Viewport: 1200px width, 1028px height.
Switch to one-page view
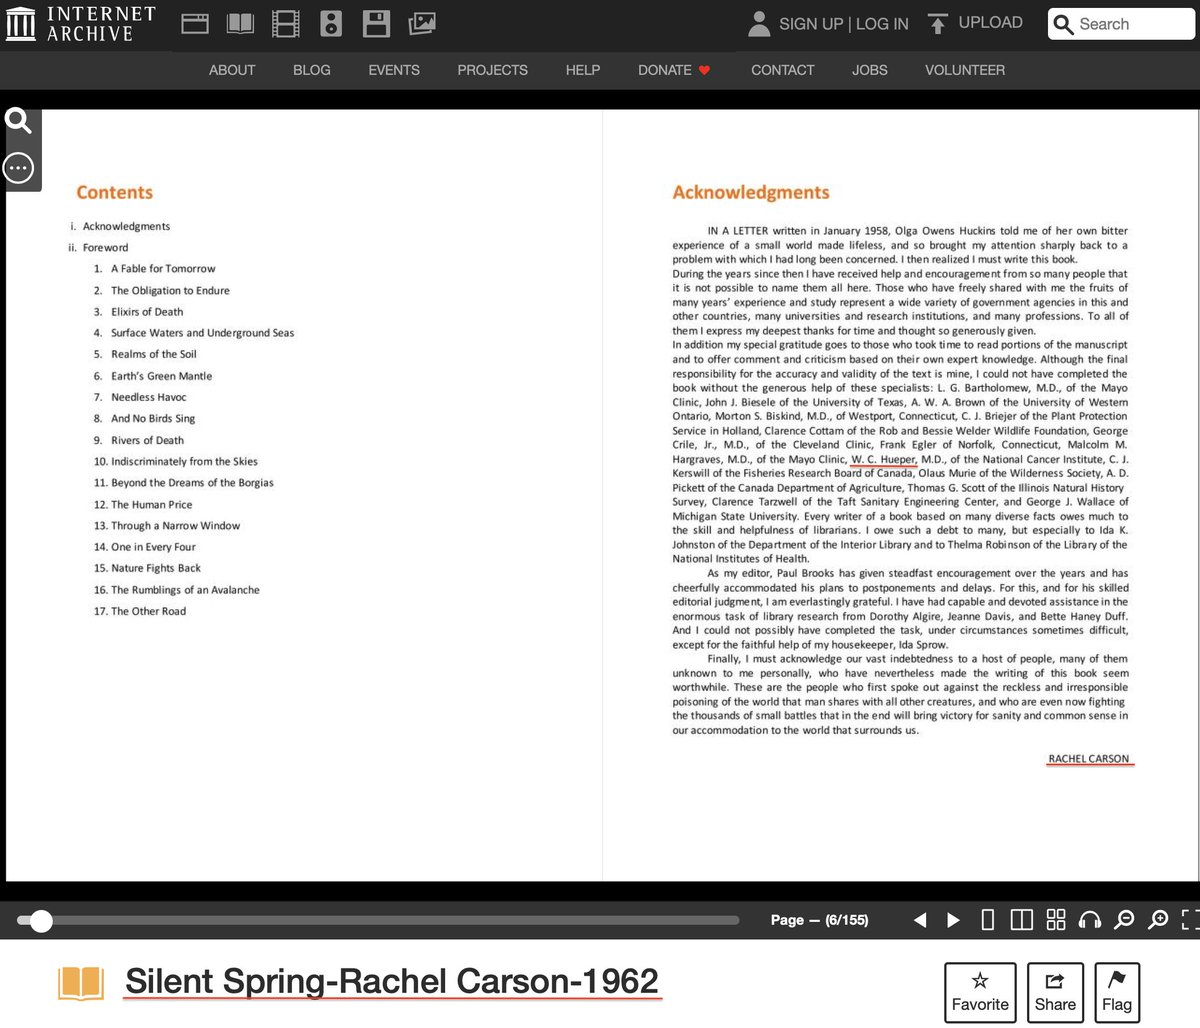pos(988,920)
